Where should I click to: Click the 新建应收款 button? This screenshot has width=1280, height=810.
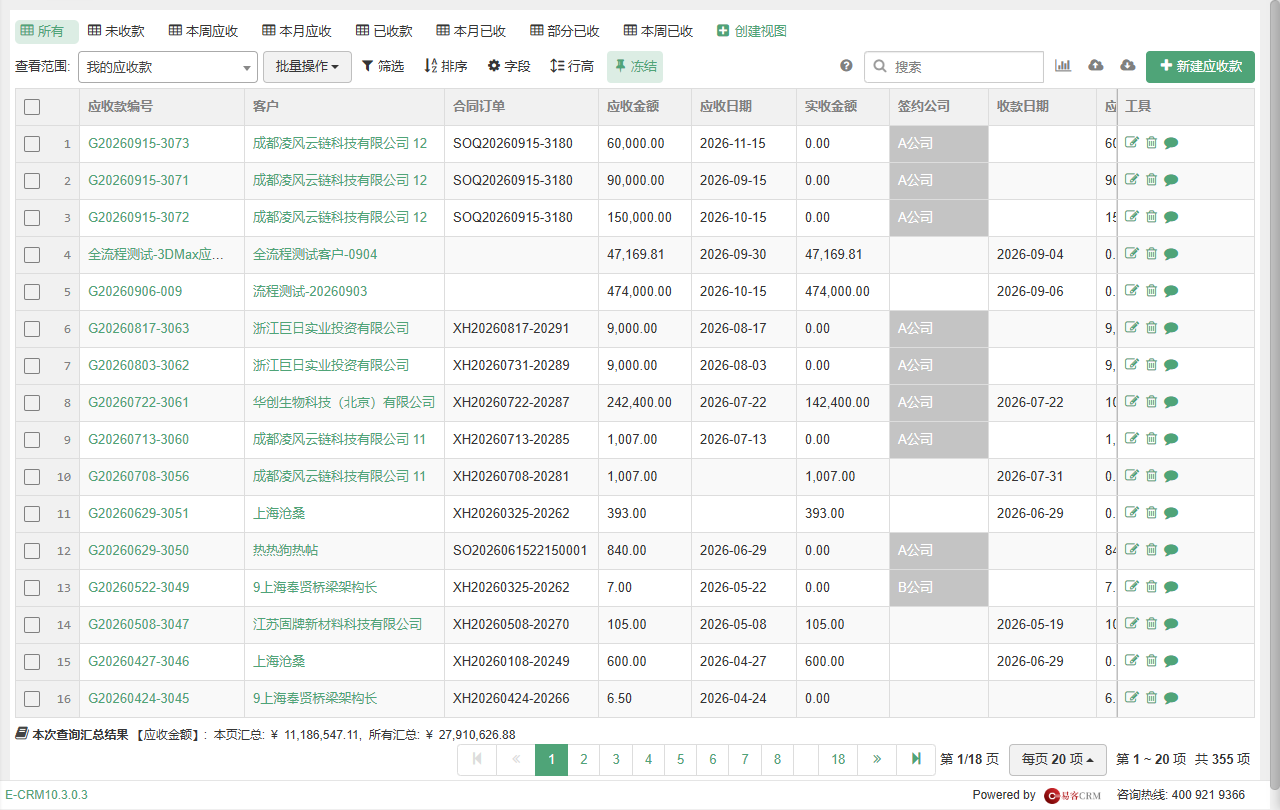[1200, 67]
